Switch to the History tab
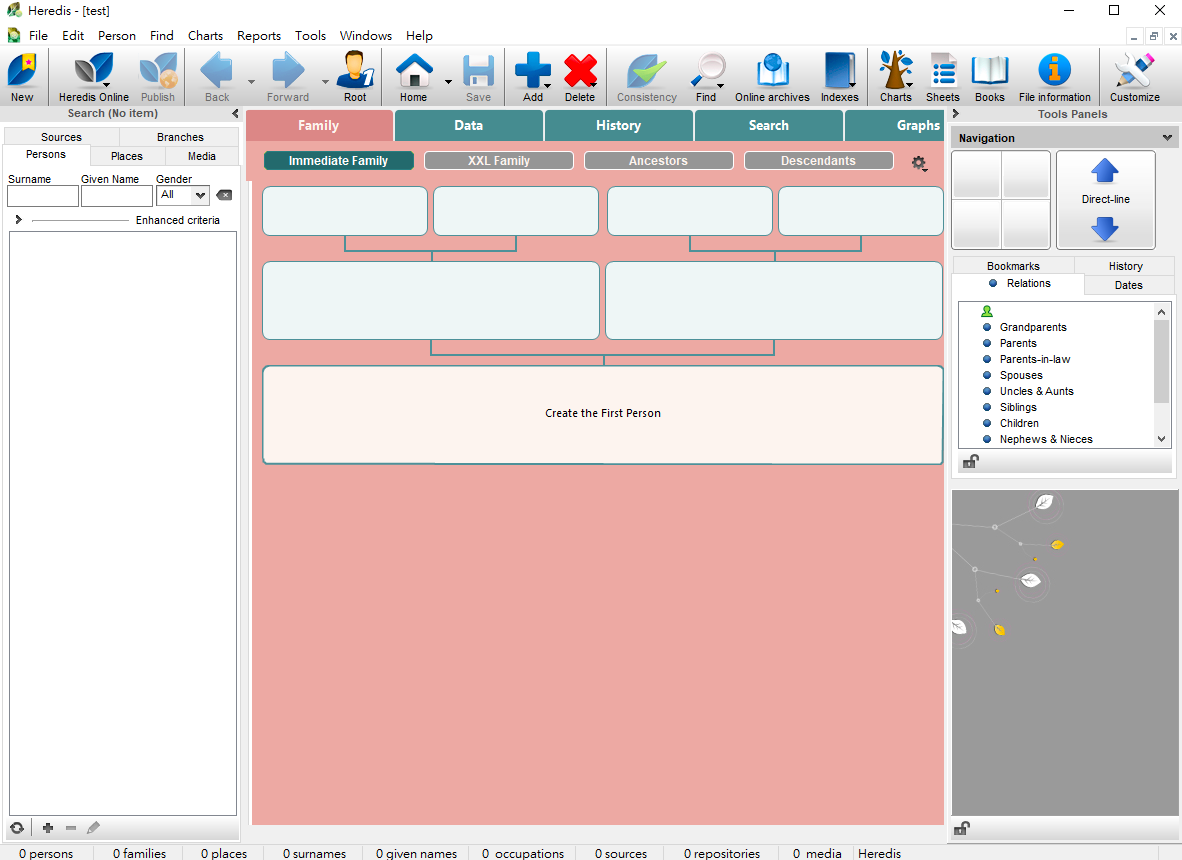 point(618,126)
